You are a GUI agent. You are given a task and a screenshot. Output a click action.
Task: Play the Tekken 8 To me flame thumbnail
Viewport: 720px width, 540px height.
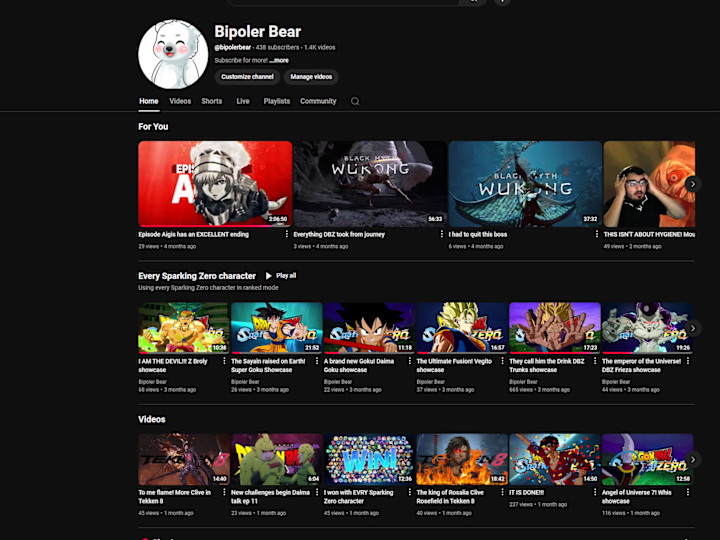point(184,460)
